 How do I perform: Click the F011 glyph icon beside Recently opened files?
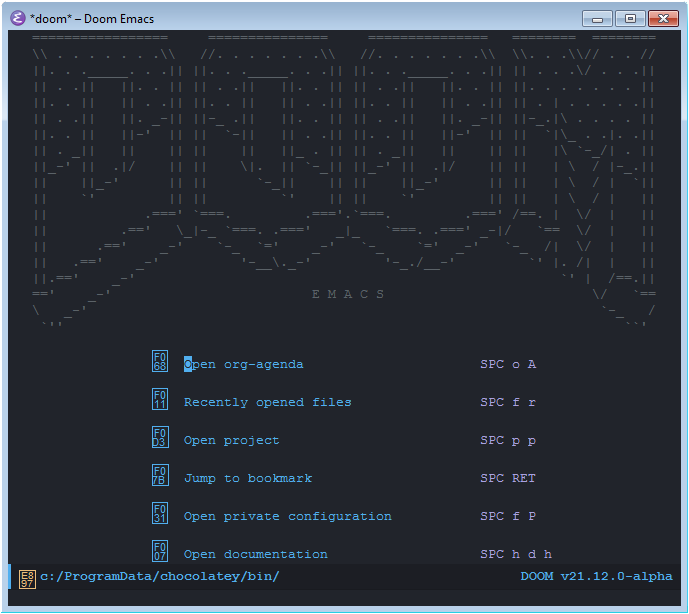point(160,399)
